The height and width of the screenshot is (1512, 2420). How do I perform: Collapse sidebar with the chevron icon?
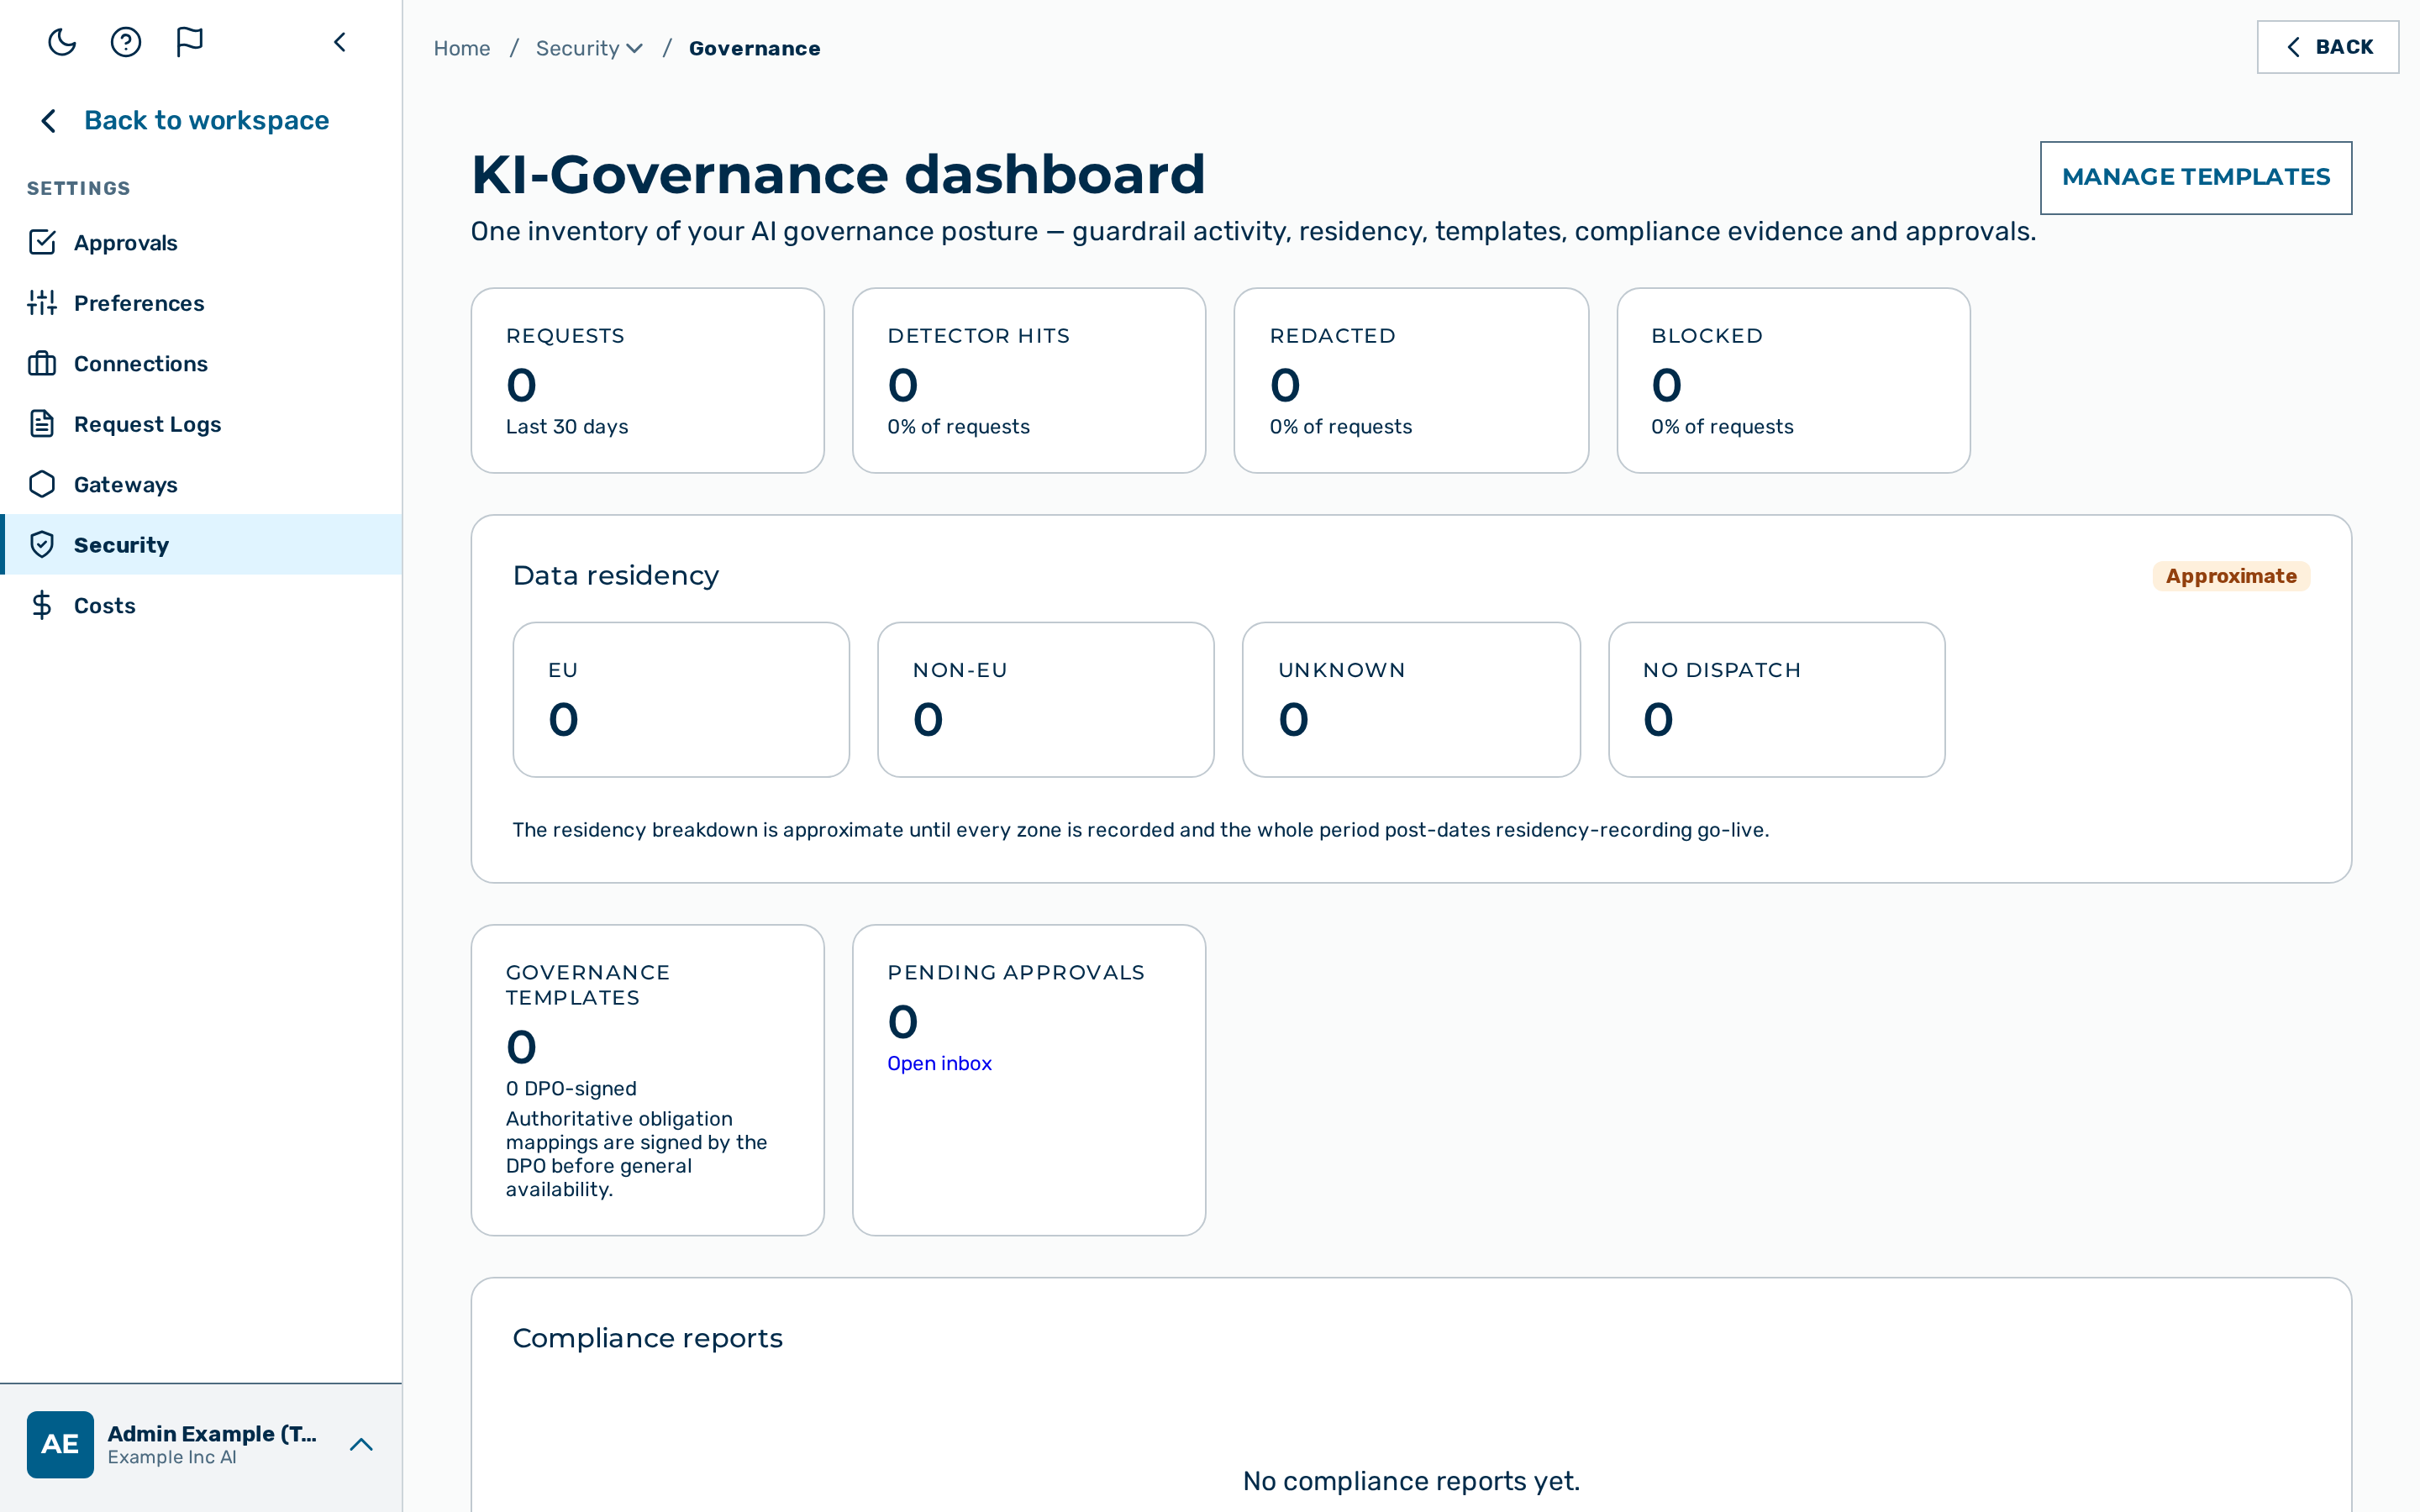340,42
